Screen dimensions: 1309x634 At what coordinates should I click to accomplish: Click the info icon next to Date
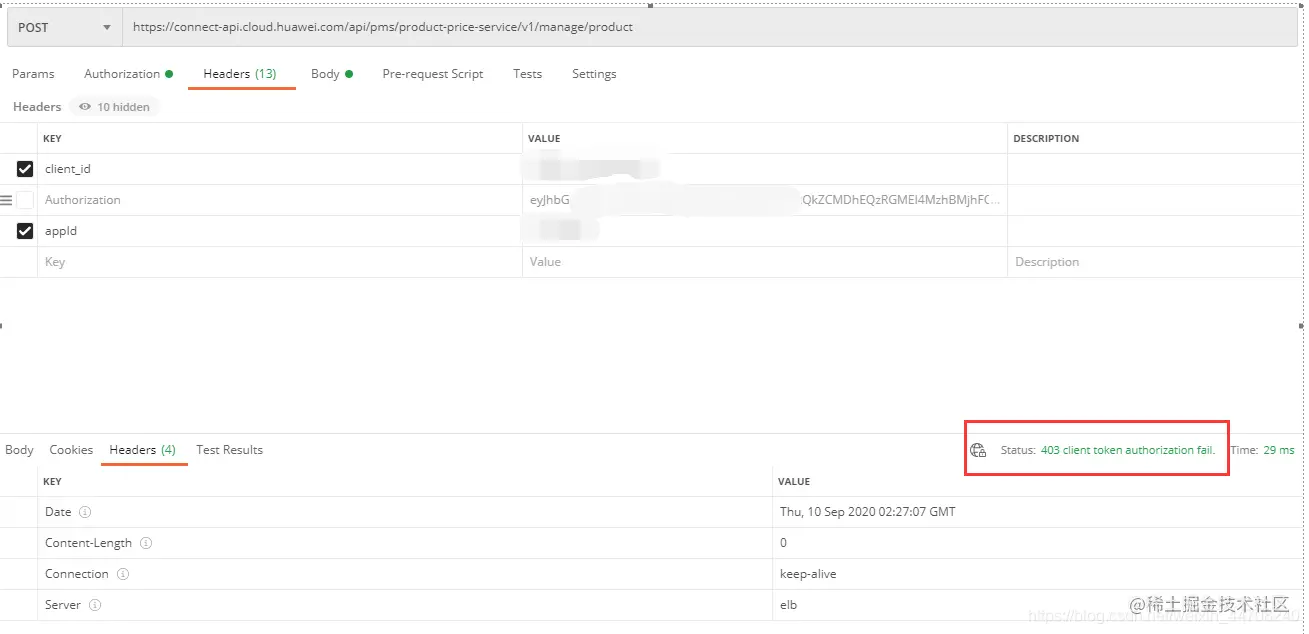85,512
